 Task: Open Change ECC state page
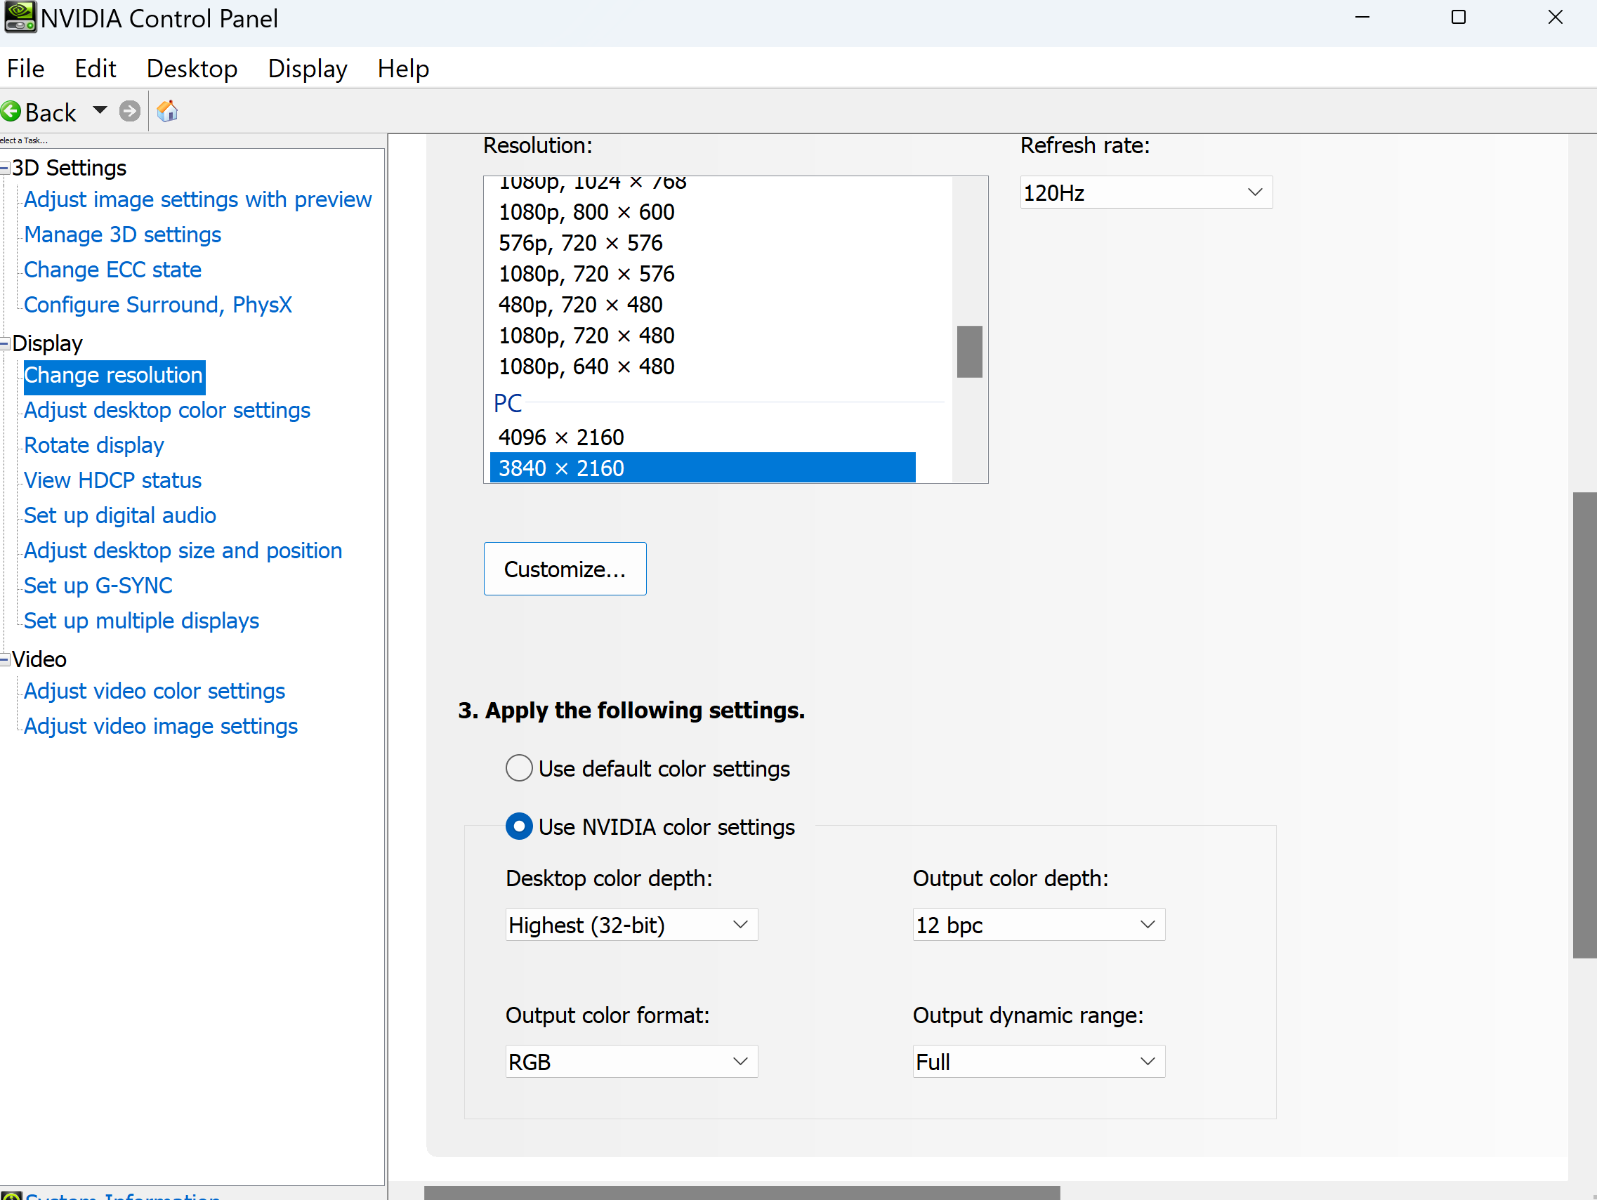[x=113, y=270]
